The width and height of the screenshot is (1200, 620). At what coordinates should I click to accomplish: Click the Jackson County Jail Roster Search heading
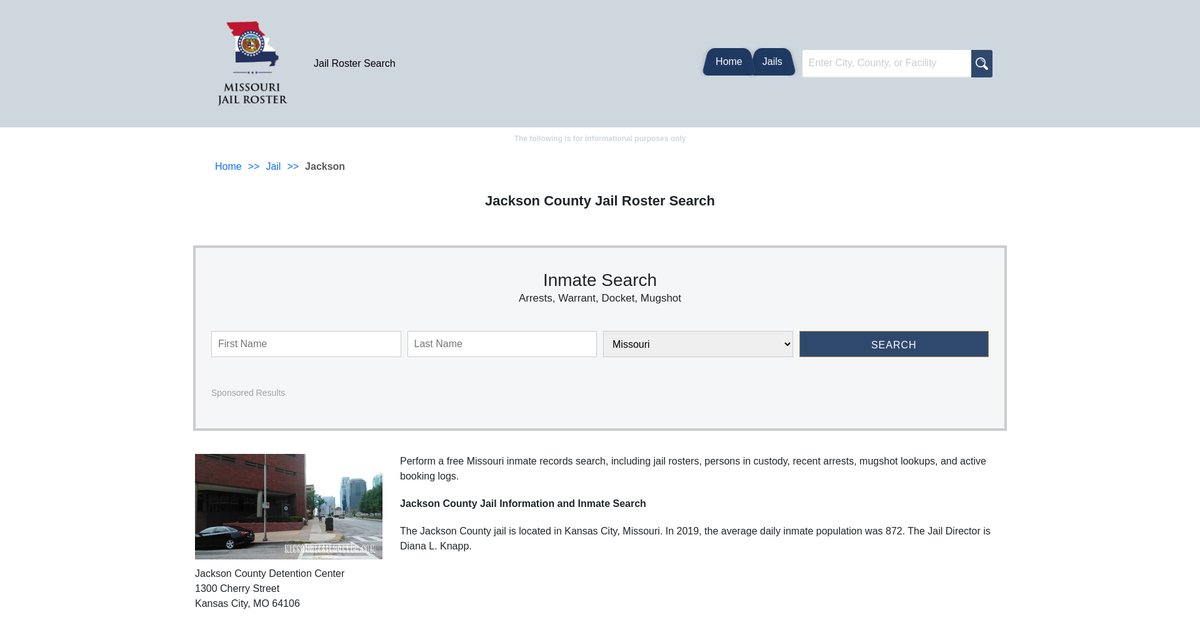tap(600, 201)
